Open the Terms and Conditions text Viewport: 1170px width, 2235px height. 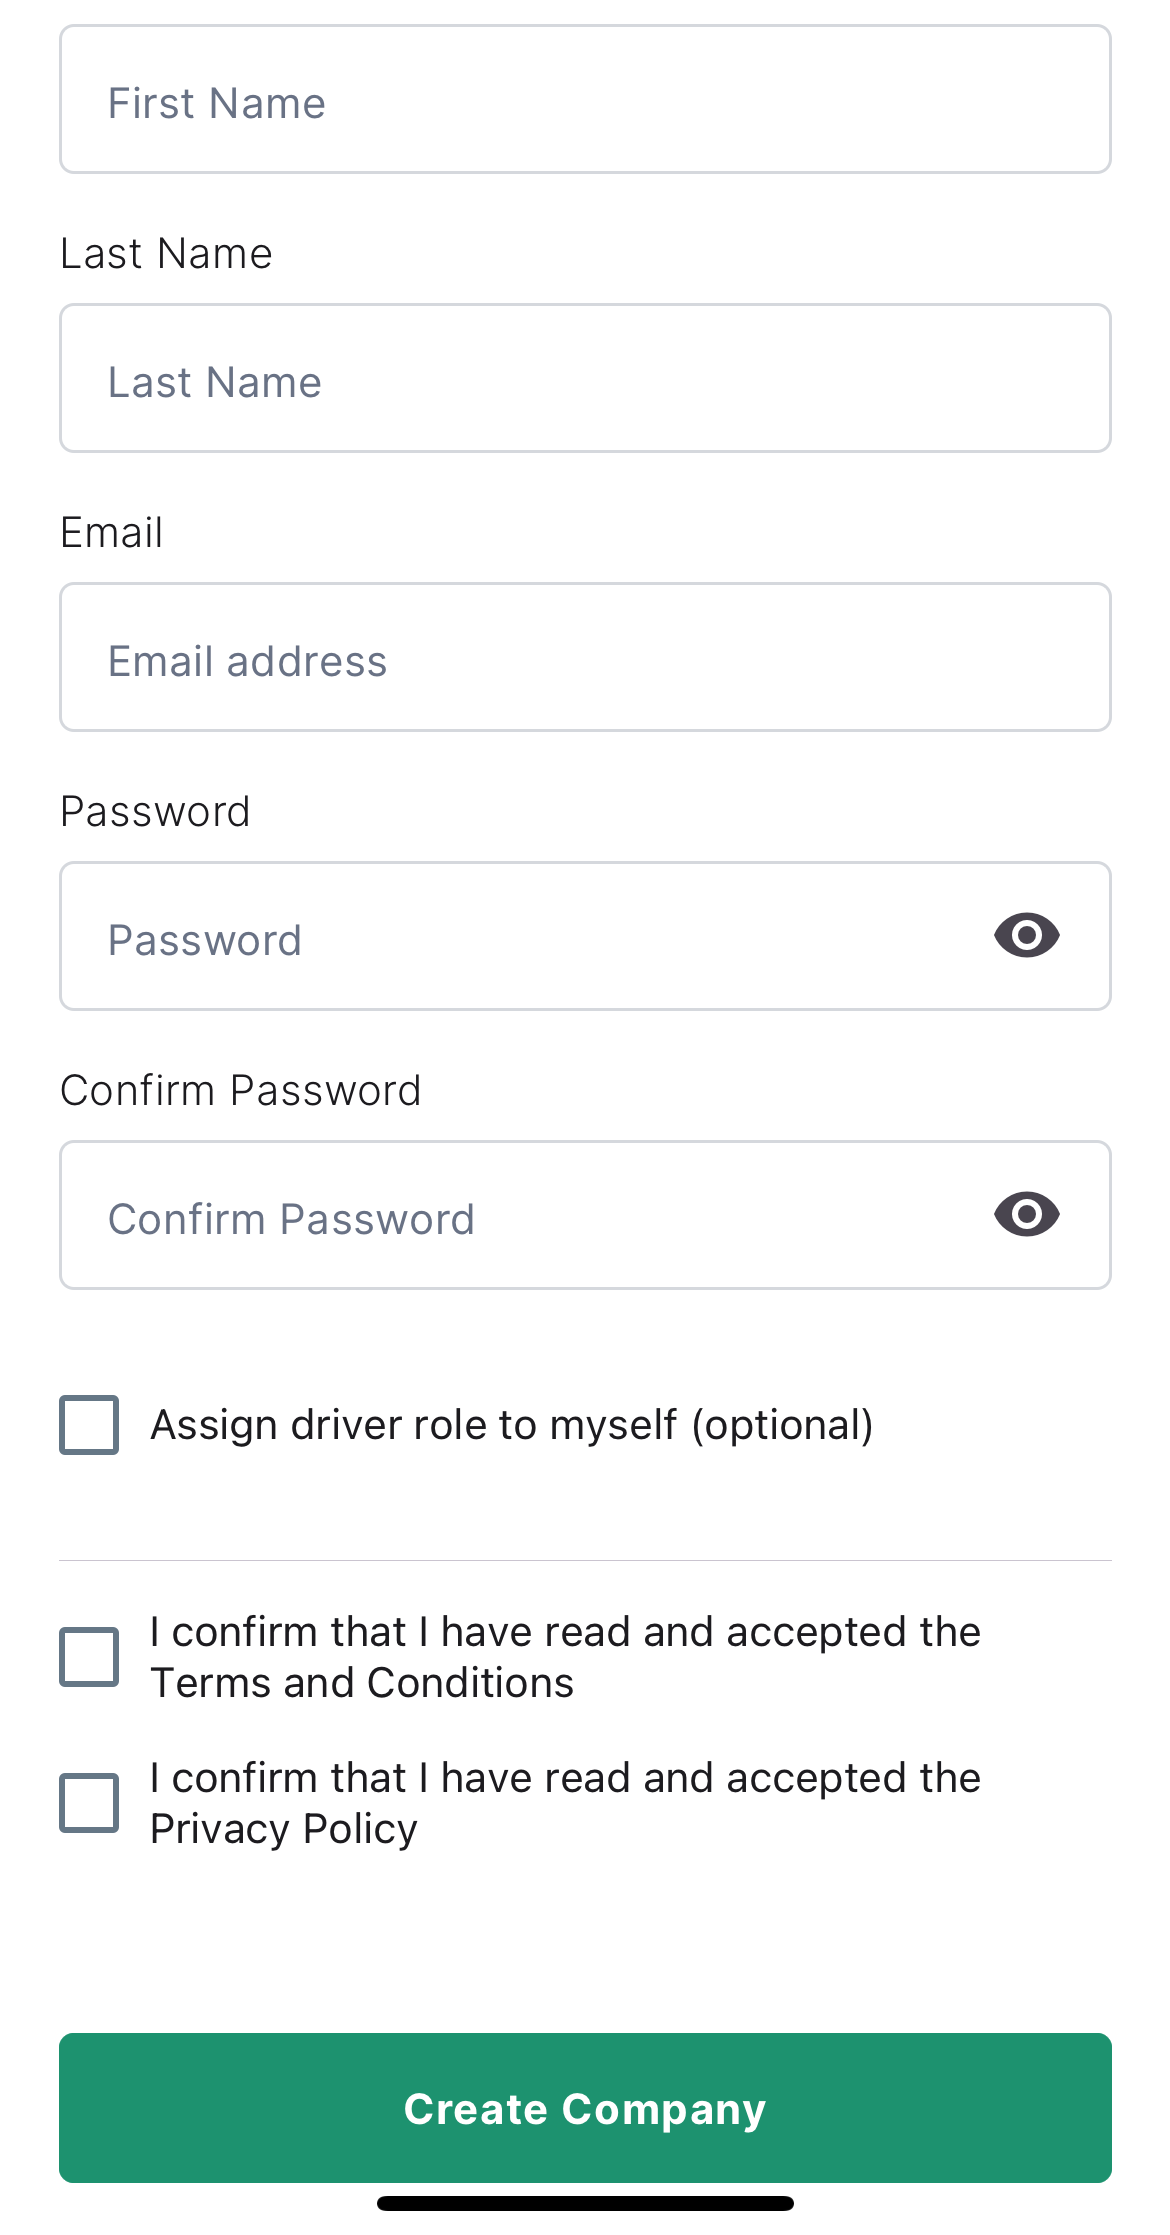361,1682
